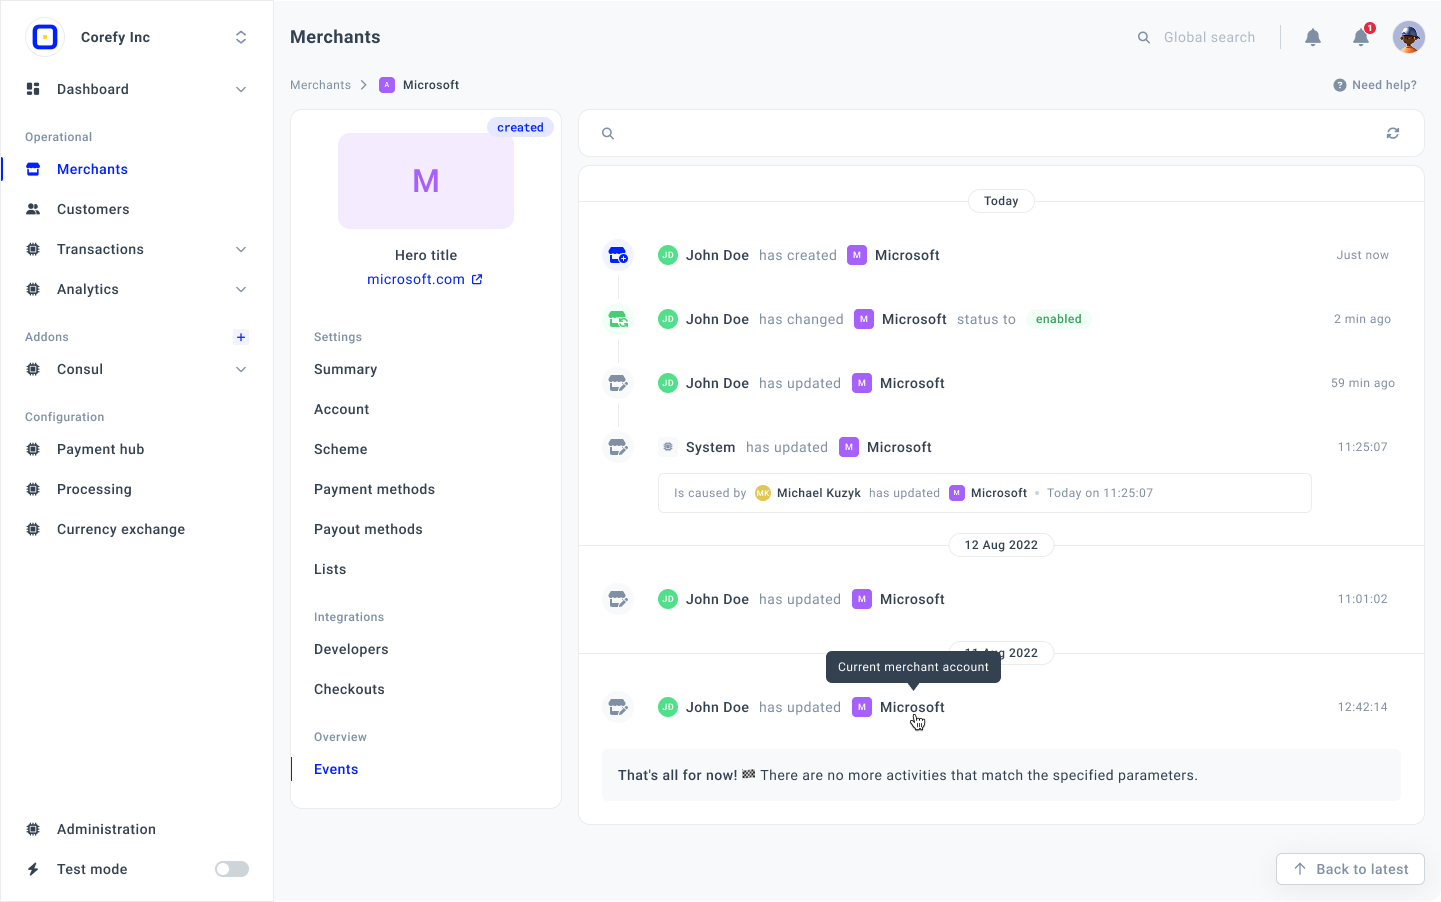1441x902 pixels.
Task: Click the Microsoft breadcrumb item
Action: [420, 85]
